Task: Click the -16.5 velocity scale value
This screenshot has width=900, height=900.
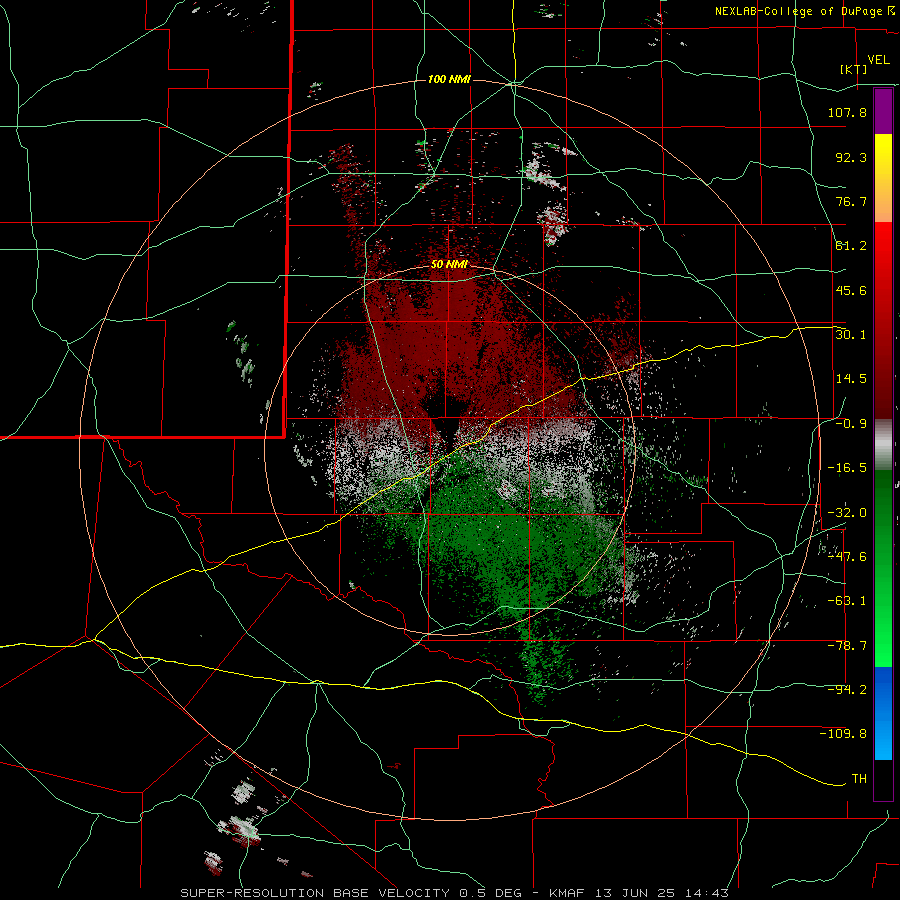Action: coord(847,468)
